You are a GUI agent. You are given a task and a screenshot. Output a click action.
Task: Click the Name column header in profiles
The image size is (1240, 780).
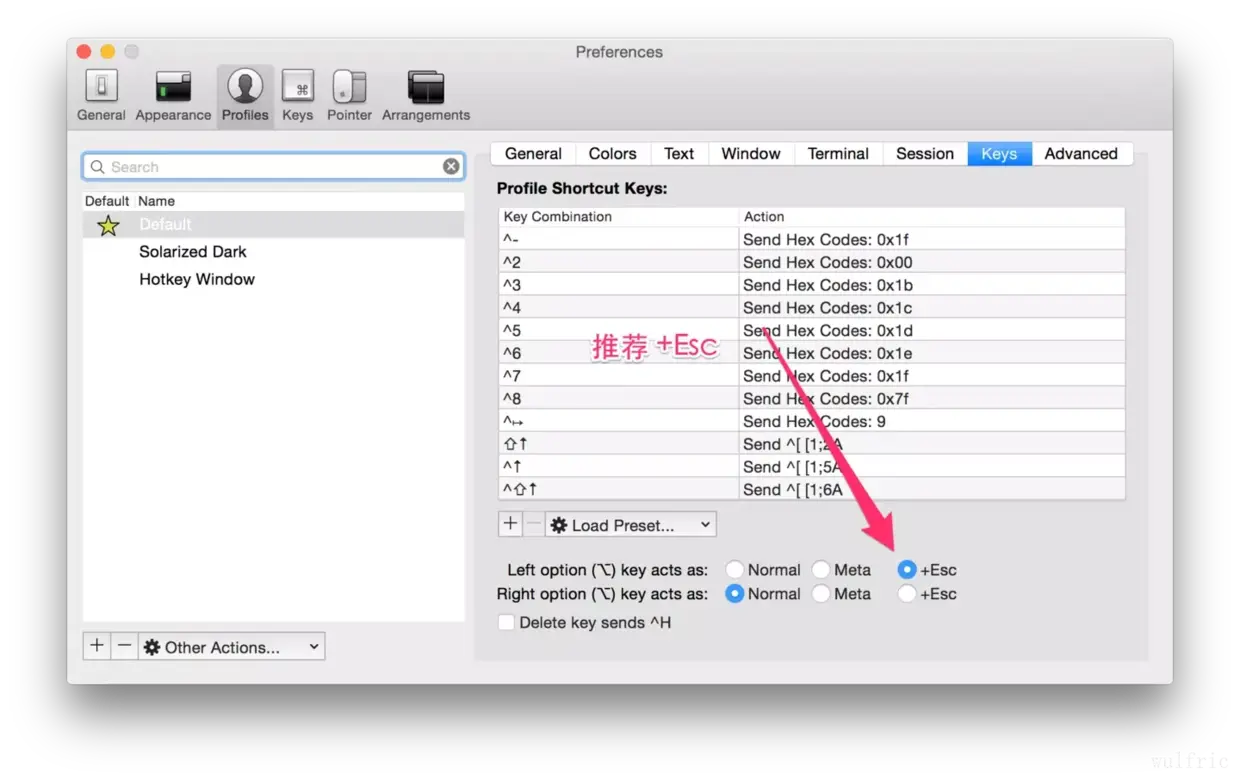click(x=299, y=201)
